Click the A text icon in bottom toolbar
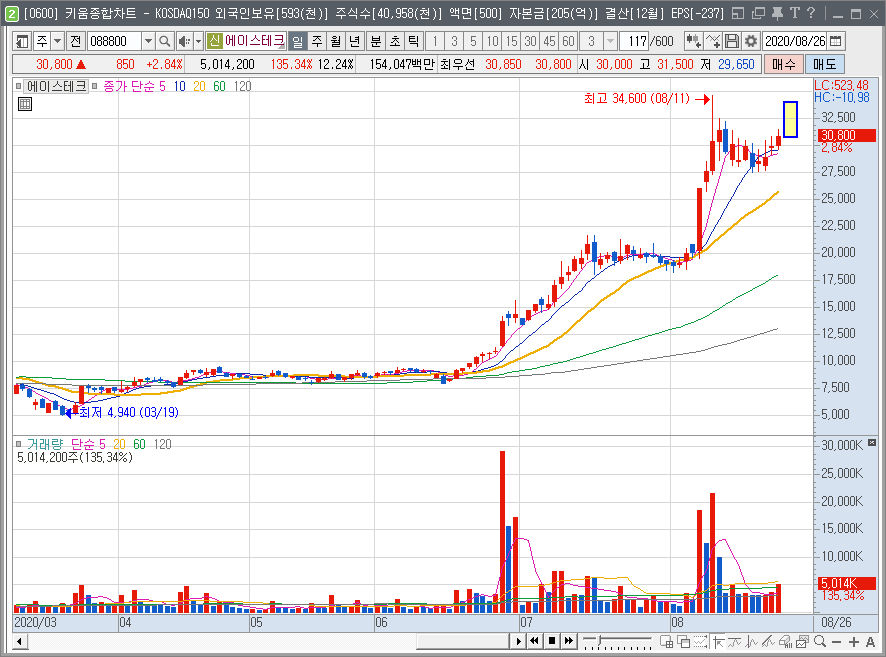 point(870,642)
